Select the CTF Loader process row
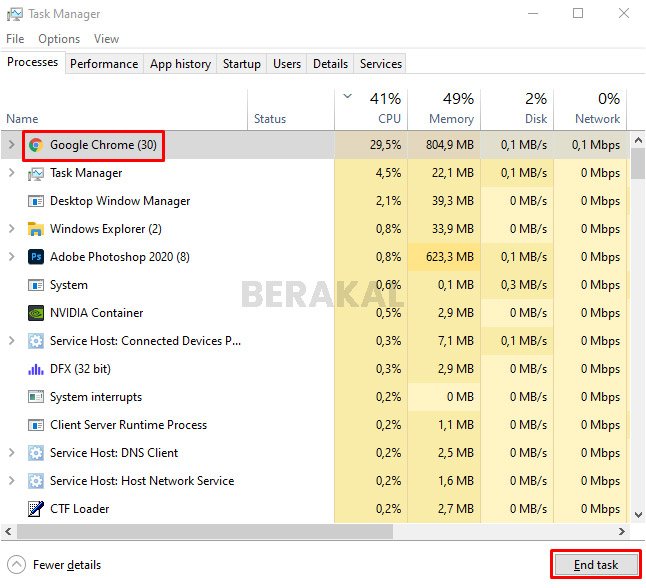Screen dimensions: 646x588 pyautogui.click(x=316, y=509)
